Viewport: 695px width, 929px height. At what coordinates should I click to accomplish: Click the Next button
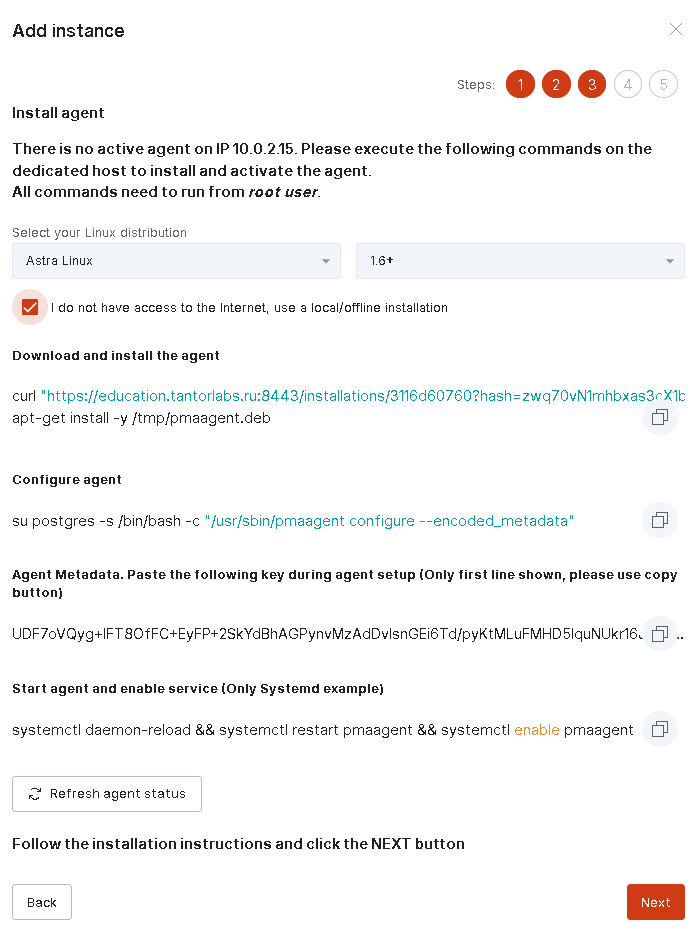tap(655, 902)
